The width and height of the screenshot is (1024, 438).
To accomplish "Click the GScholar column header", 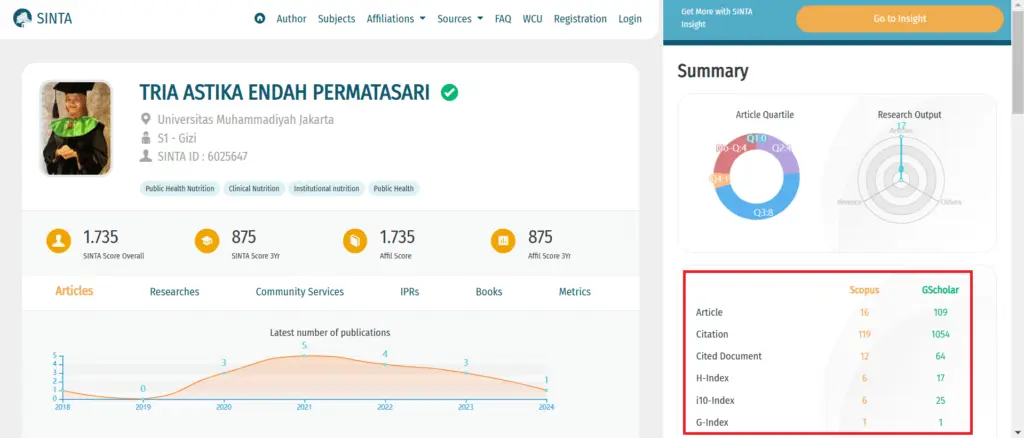I will (x=940, y=290).
